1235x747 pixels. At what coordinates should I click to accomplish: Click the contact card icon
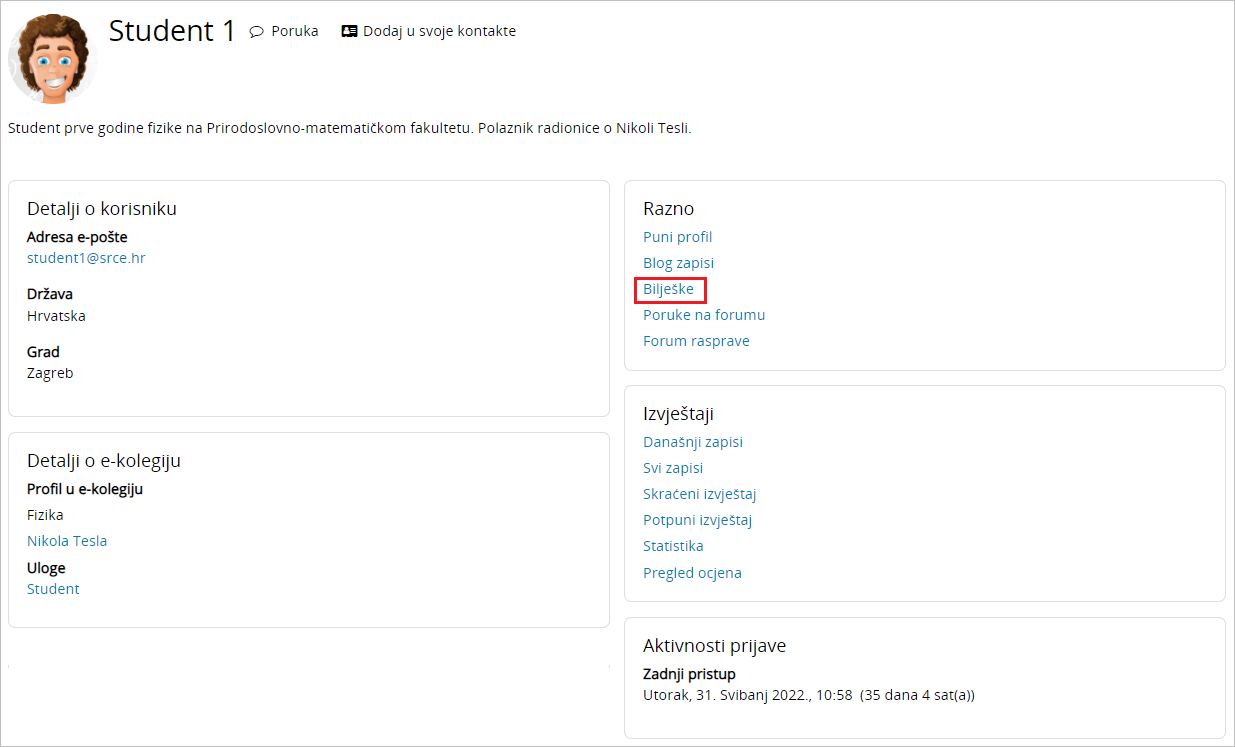[x=349, y=32]
